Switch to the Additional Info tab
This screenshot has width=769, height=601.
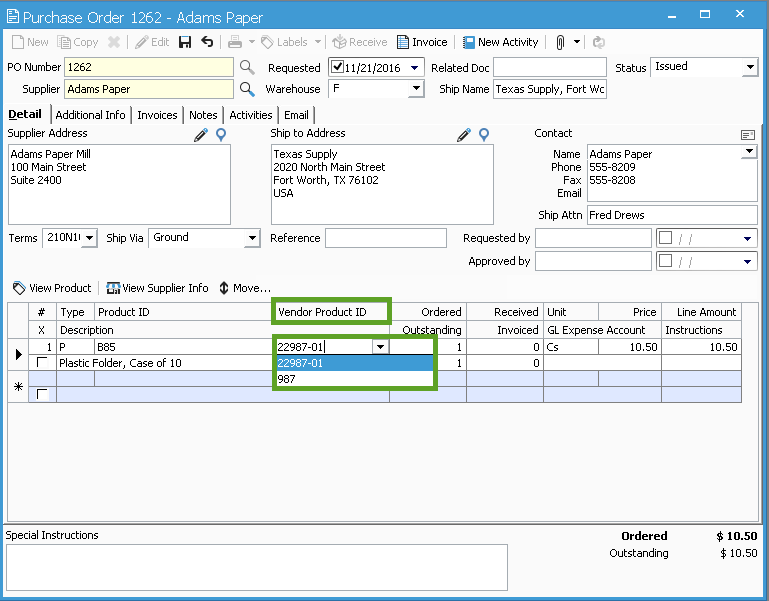[x=90, y=115]
